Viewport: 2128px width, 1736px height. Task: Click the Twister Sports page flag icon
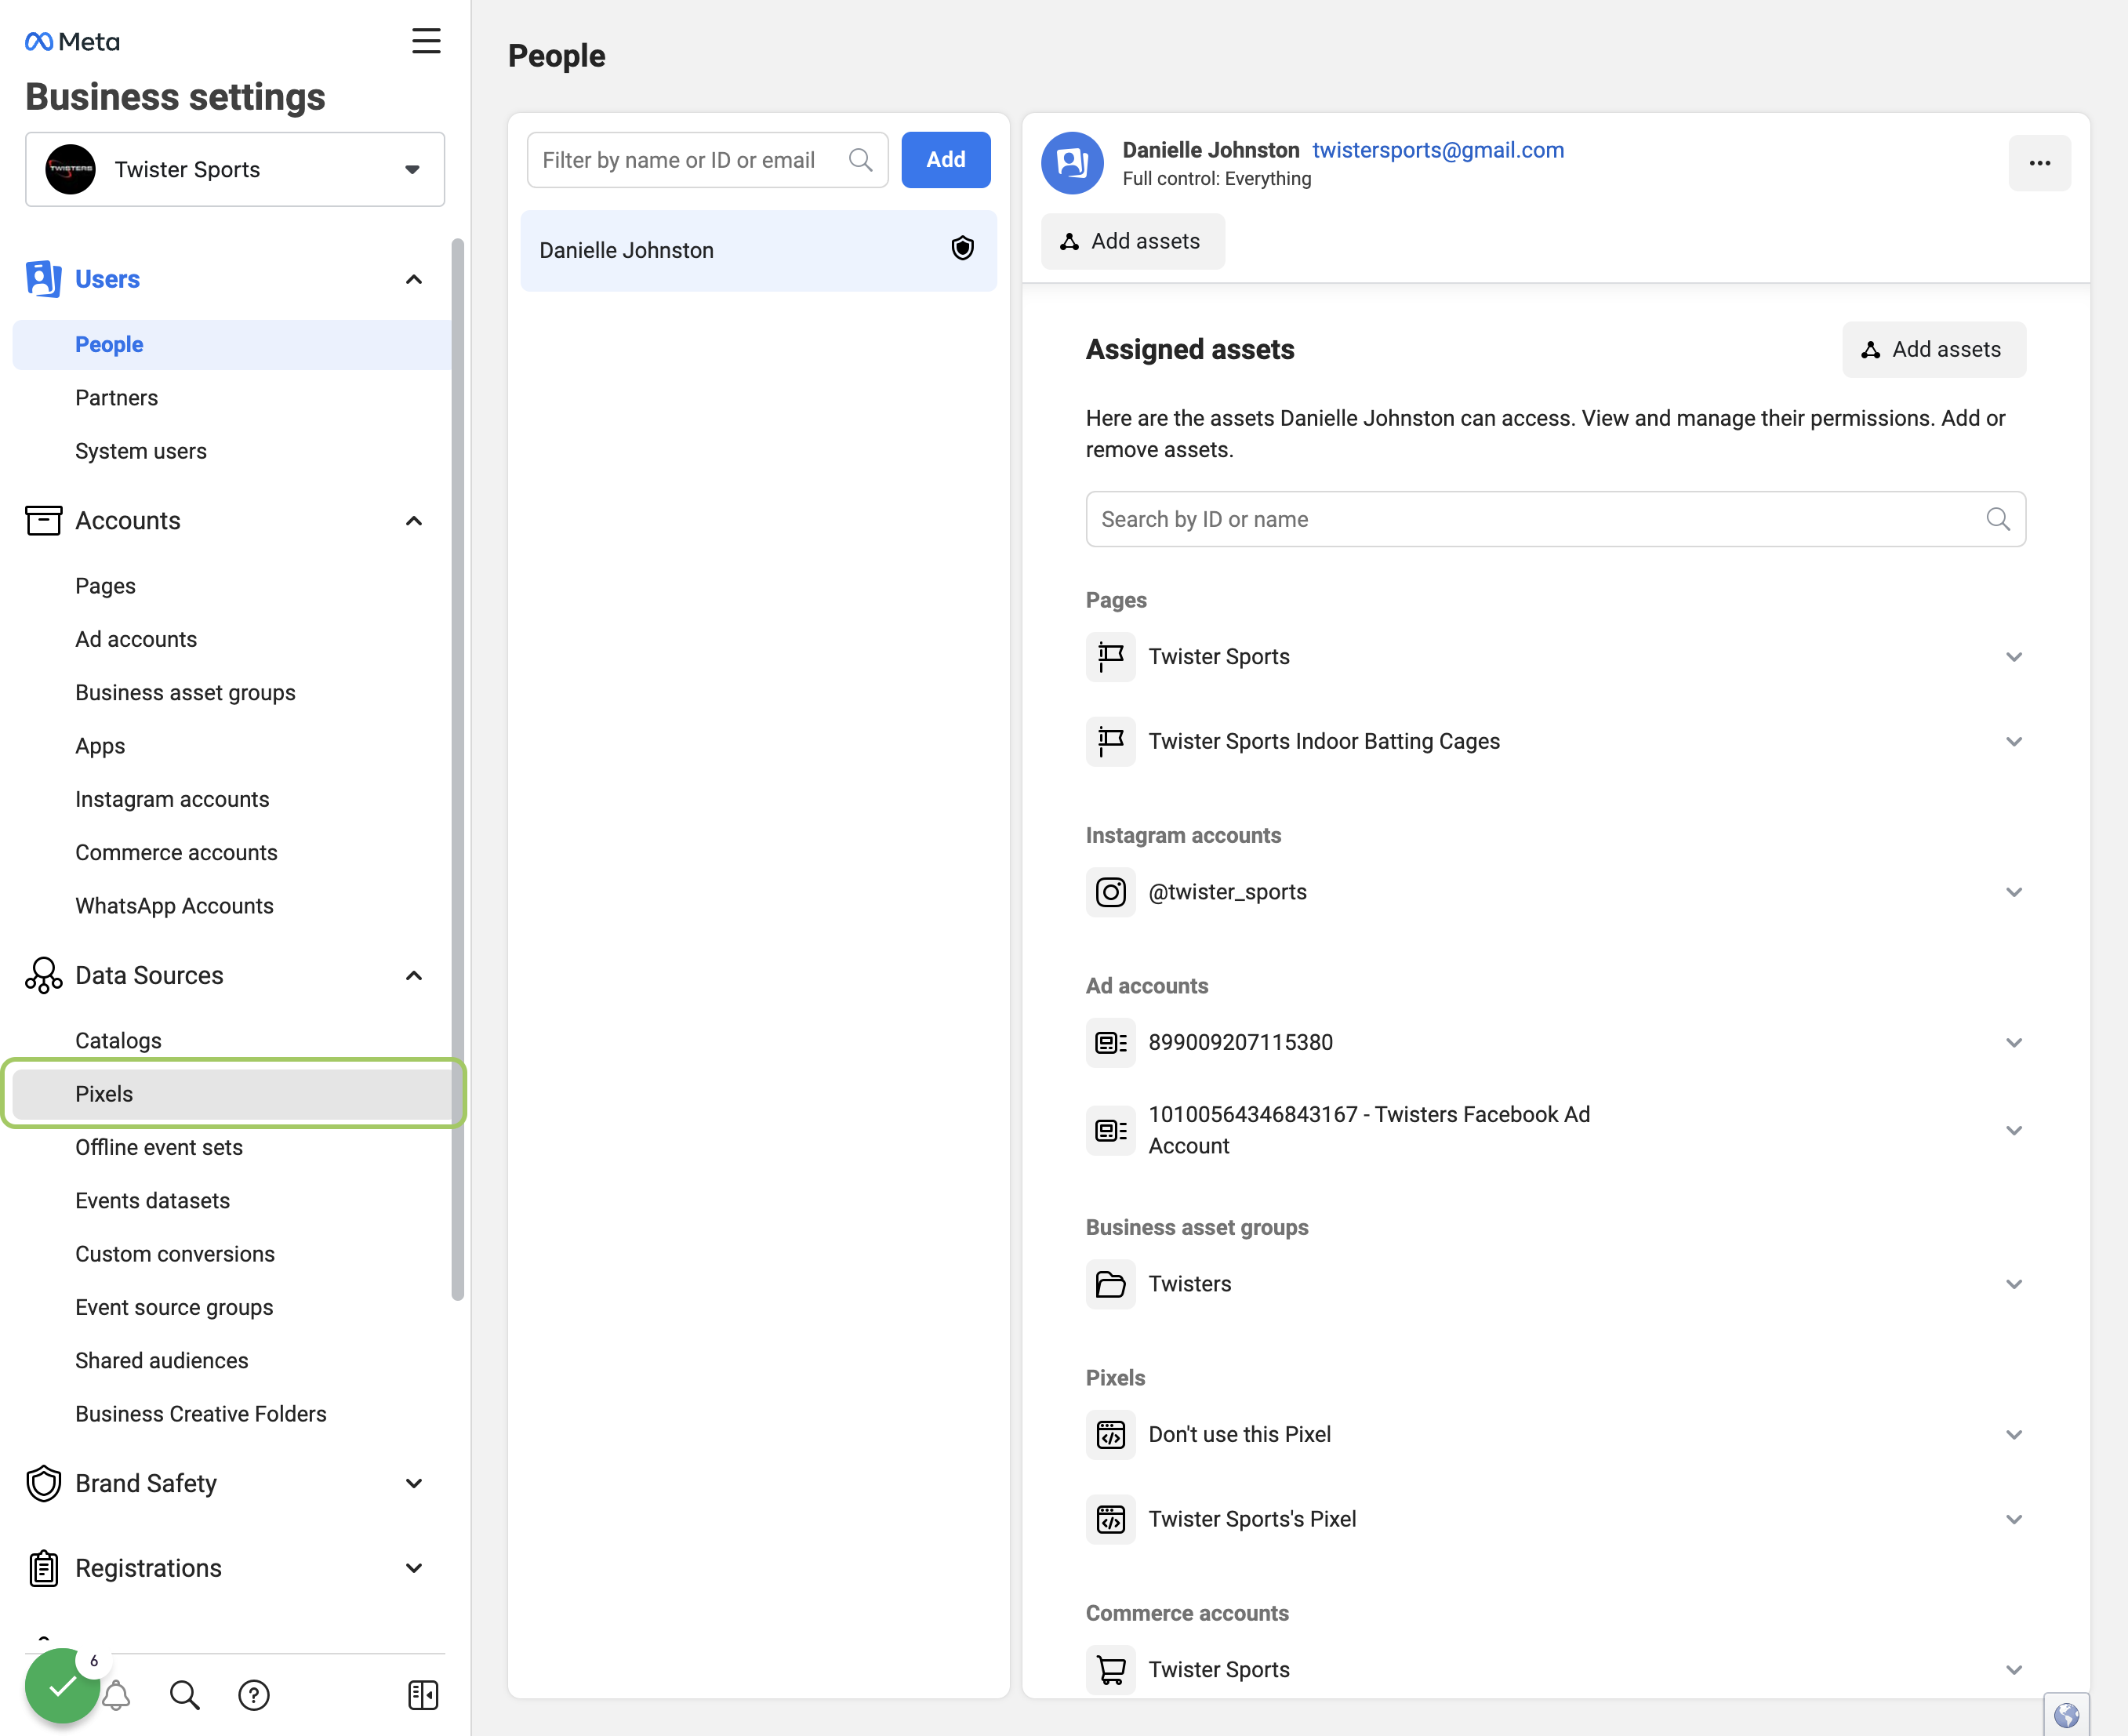click(x=1110, y=657)
